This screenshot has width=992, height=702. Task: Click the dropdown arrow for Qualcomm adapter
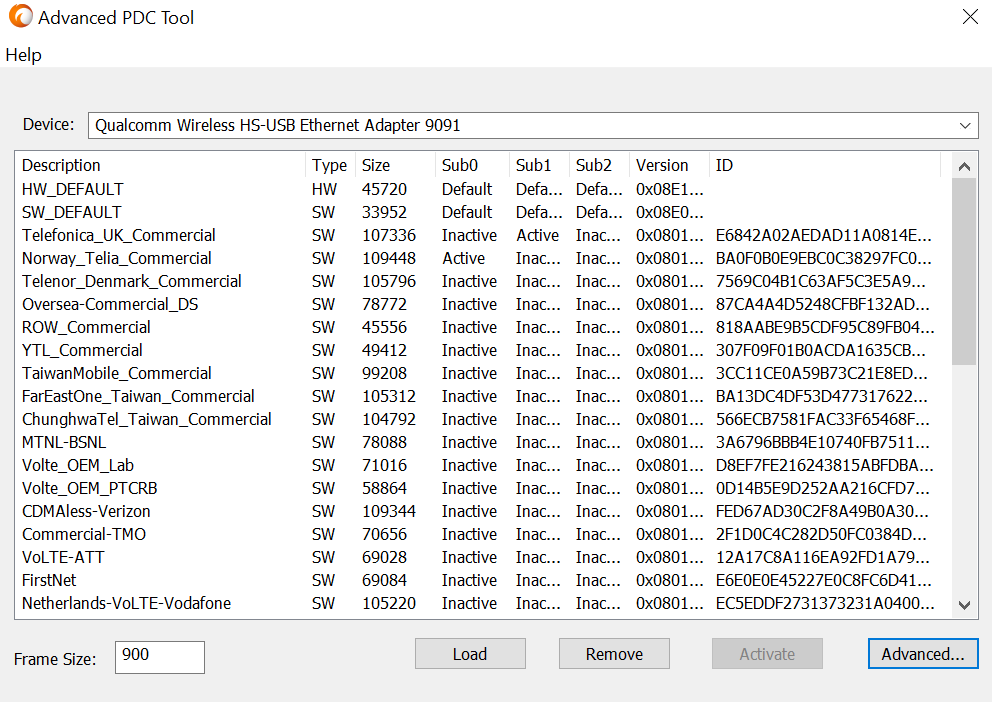pyautogui.click(x=965, y=125)
